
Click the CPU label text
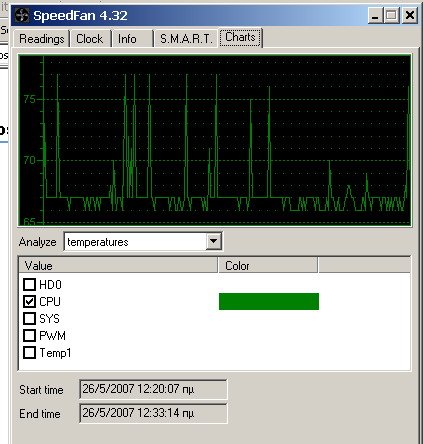[x=50, y=302]
